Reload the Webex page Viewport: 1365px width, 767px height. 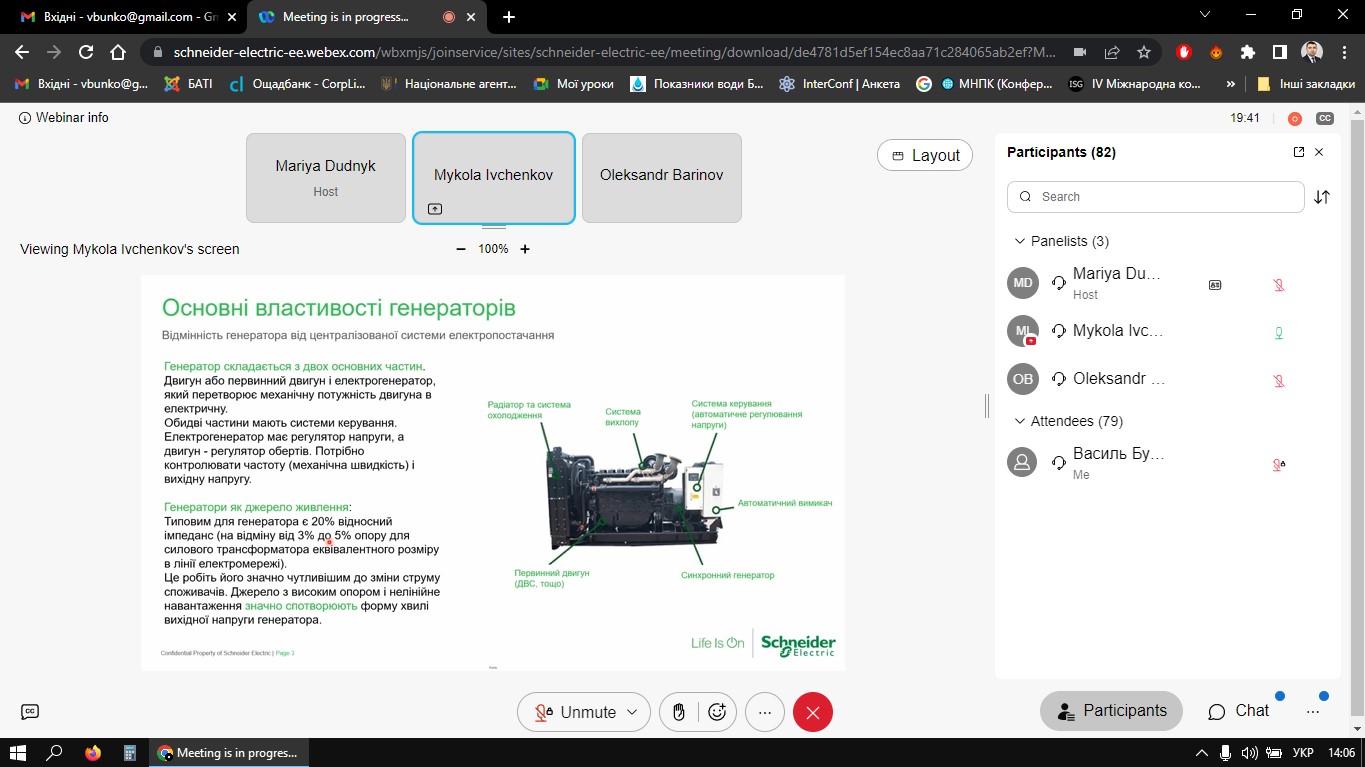86,52
